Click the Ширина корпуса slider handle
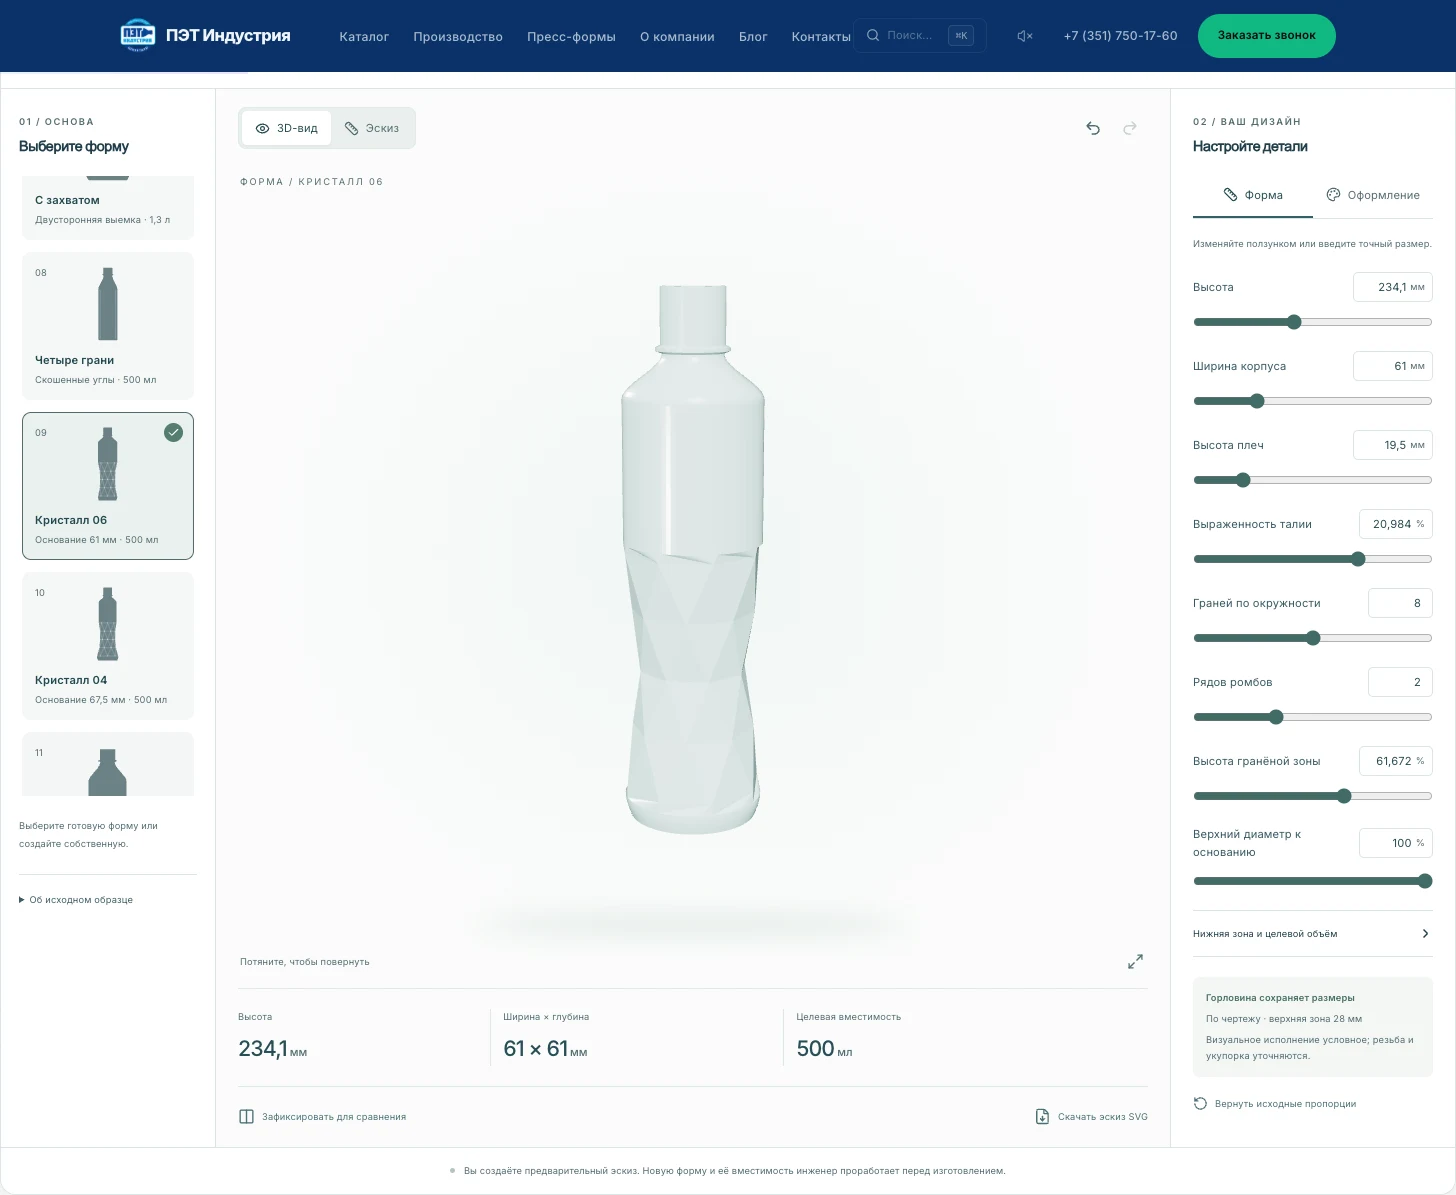Image resolution: width=1456 pixels, height=1195 pixels. (1257, 401)
